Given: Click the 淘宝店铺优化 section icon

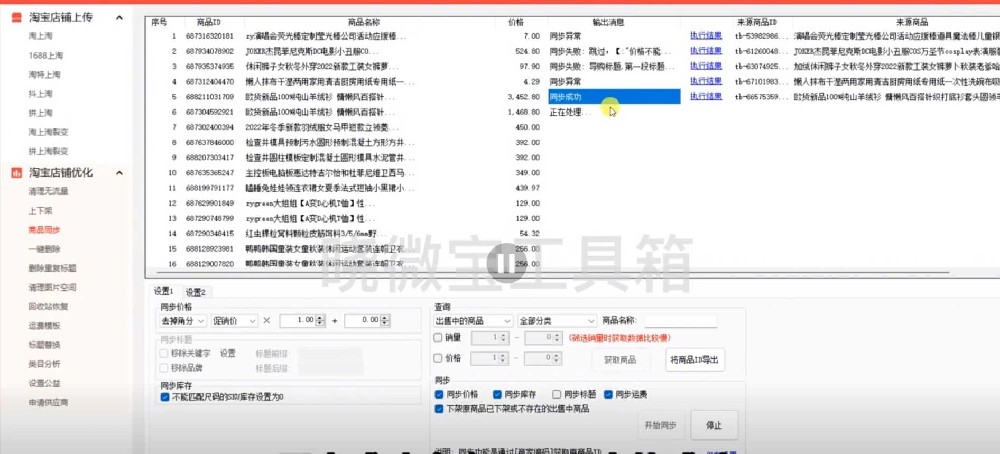Looking at the screenshot, I should [x=17, y=173].
